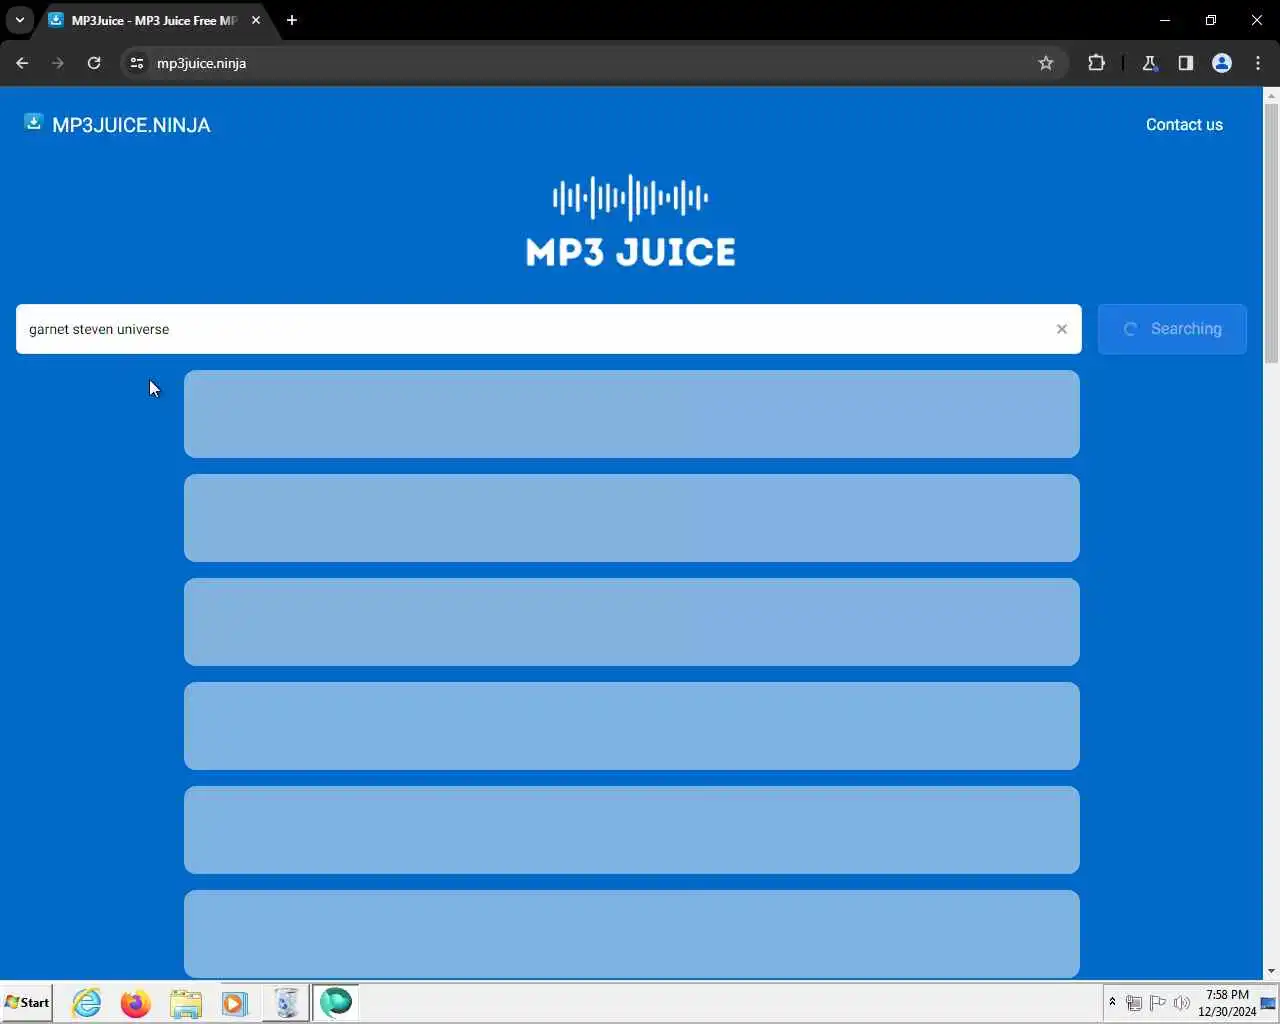1280x1024 pixels.
Task: Open the Action Center flag icon
Action: [x=1158, y=1003]
